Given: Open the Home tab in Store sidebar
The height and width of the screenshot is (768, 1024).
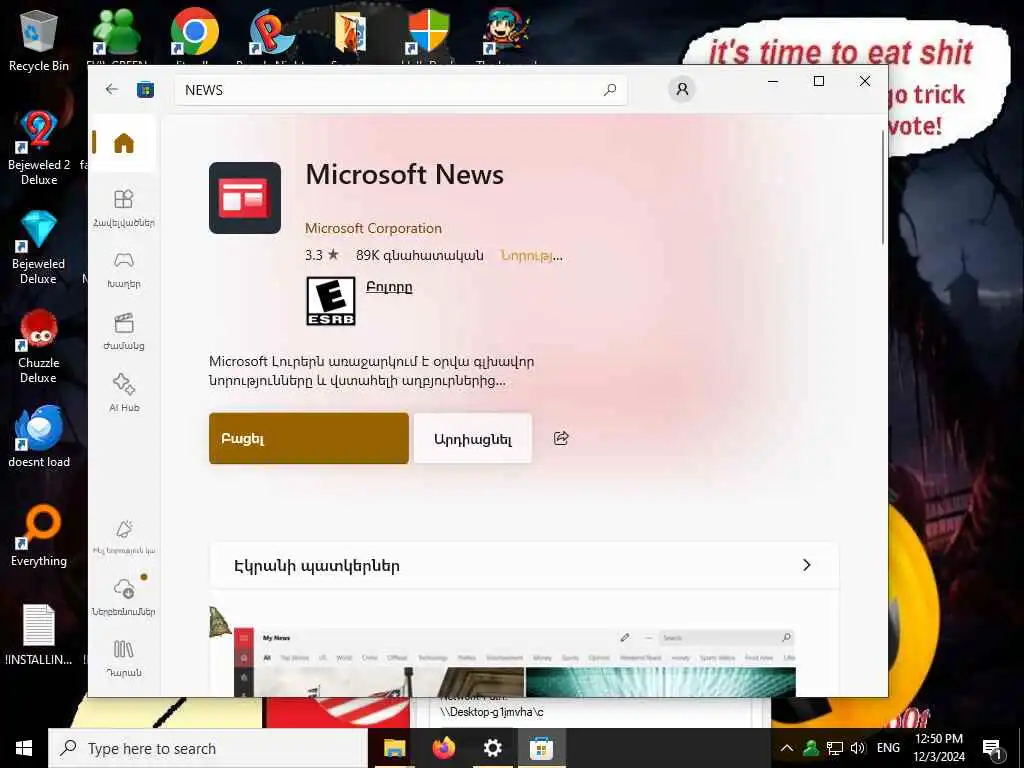Looking at the screenshot, I should tap(123, 143).
